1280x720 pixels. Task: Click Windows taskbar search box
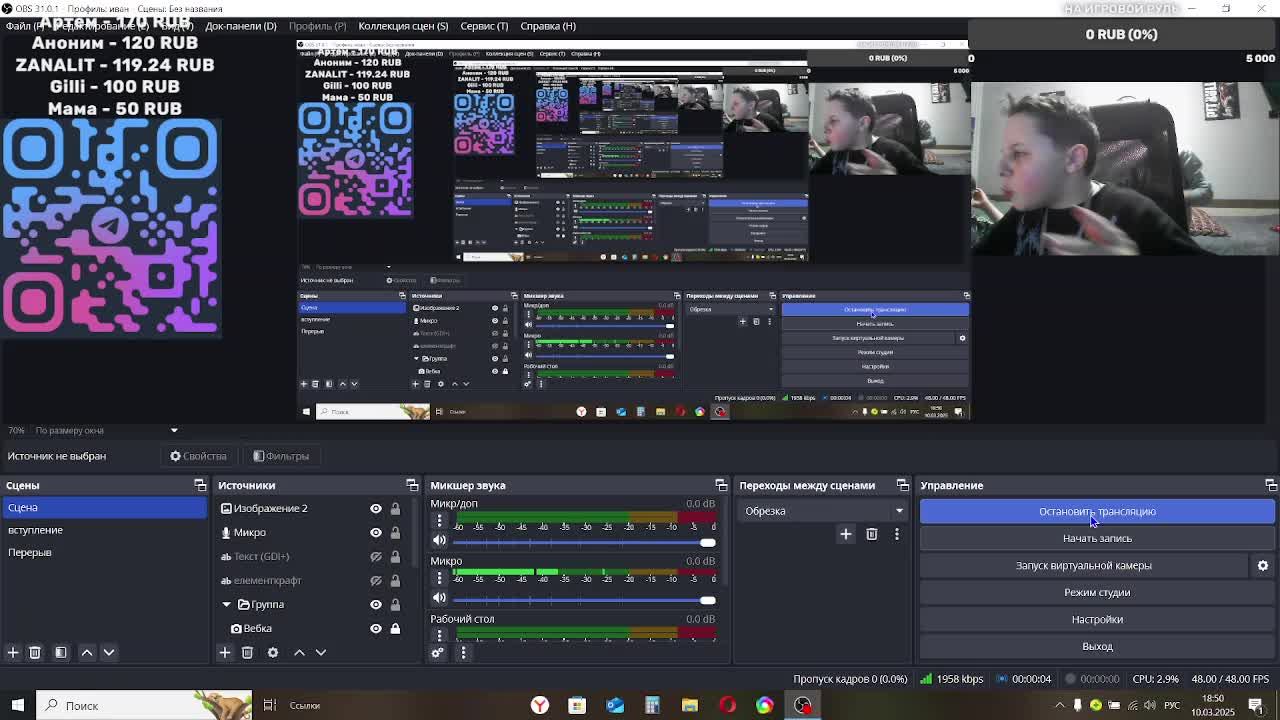click(145, 705)
